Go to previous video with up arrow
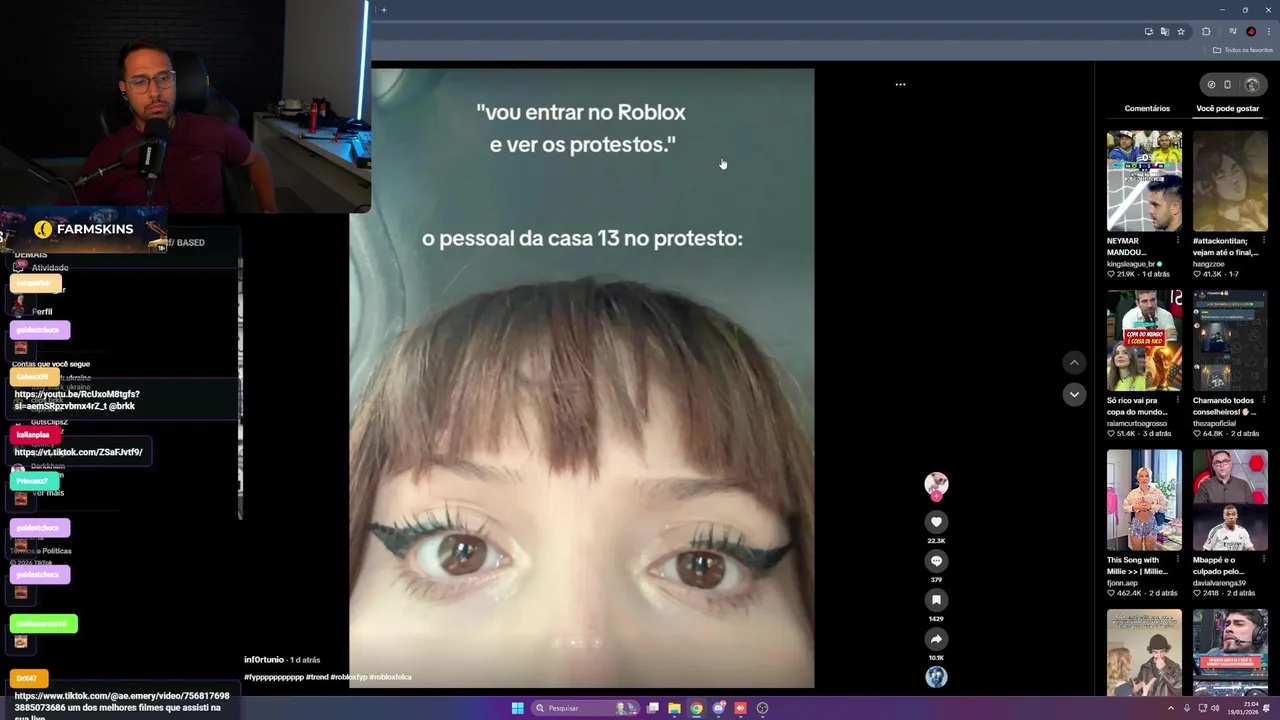The height and width of the screenshot is (720, 1280). (x=1074, y=362)
